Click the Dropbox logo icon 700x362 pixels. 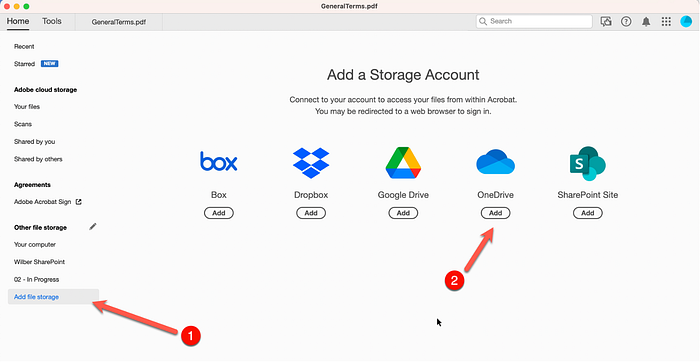coord(311,163)
